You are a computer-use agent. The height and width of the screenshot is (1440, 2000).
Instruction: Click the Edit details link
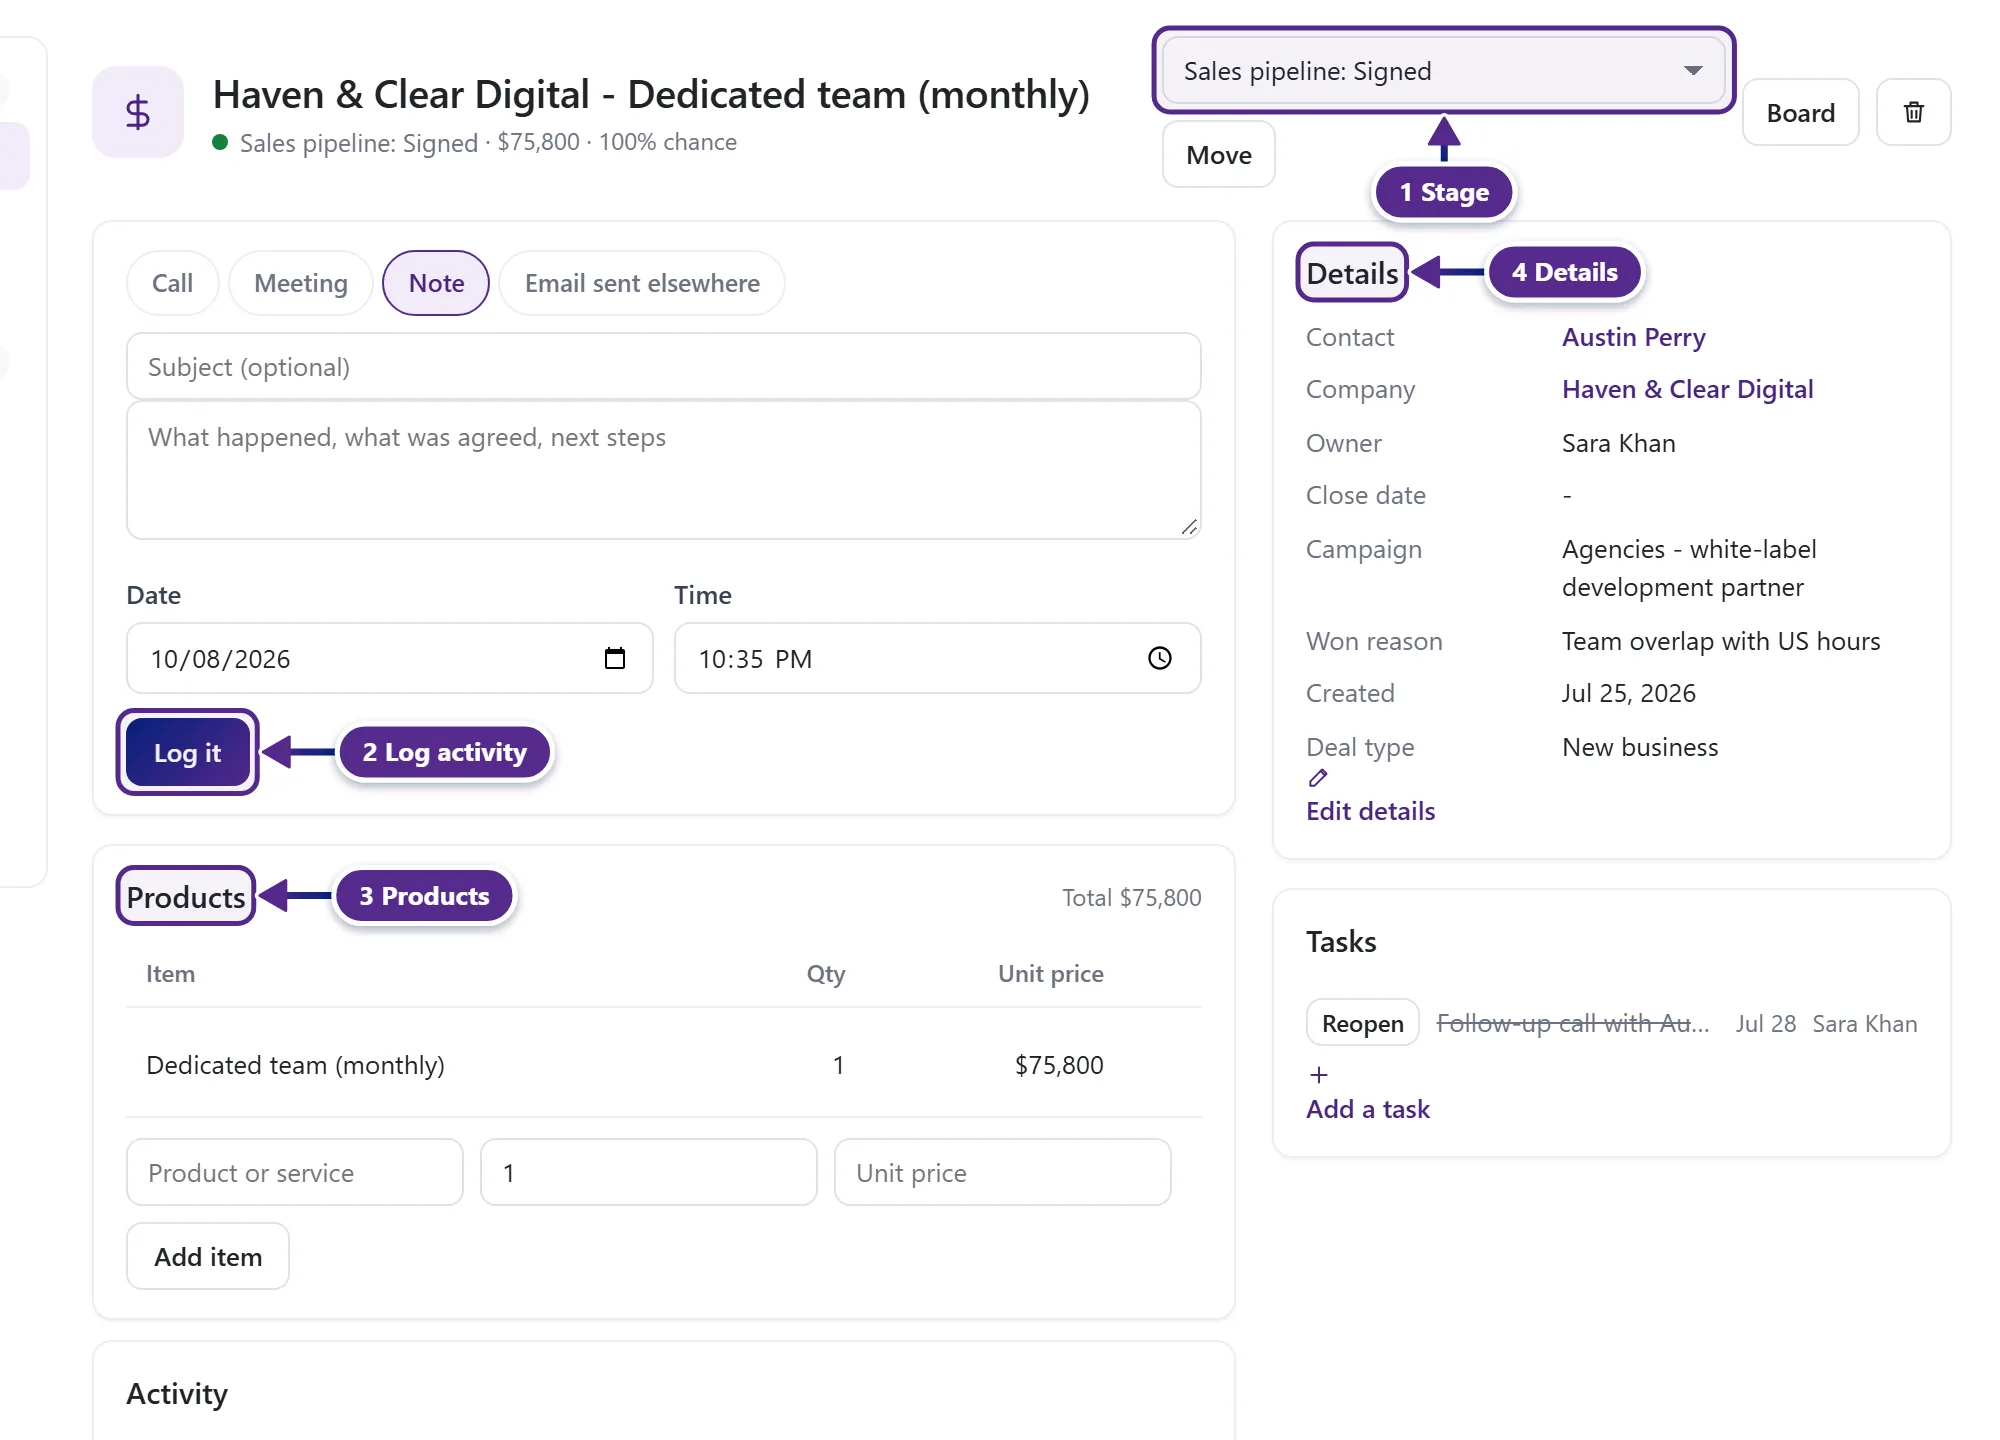click(x=1370, y=811)
